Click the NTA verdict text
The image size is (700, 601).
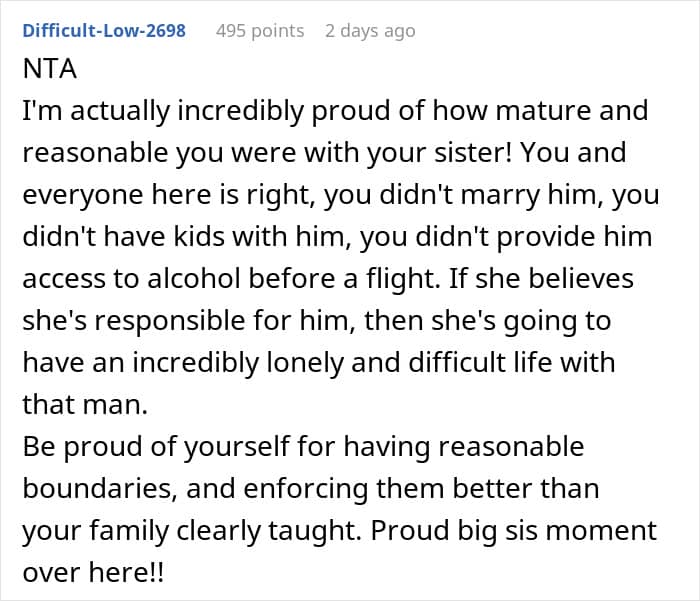point(50,69)
